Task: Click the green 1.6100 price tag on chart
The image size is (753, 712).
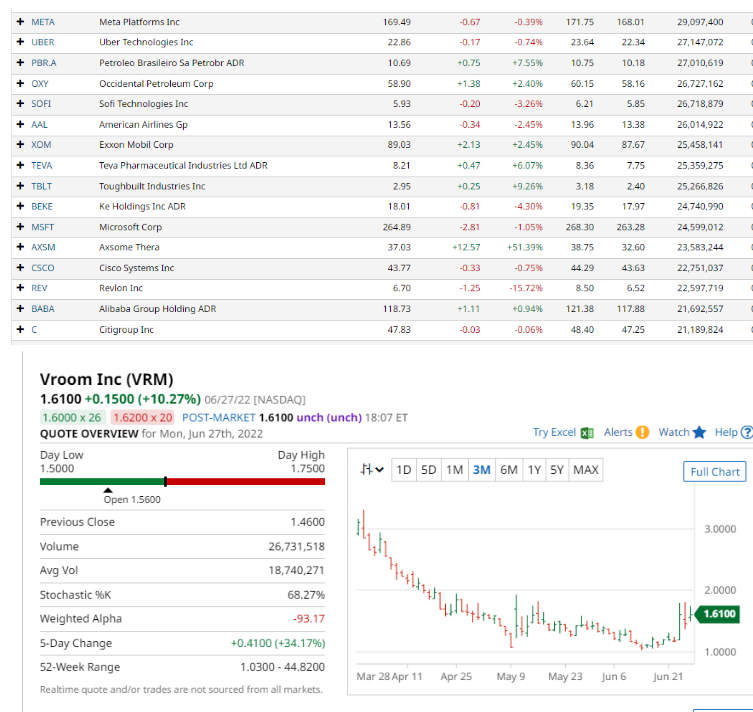Action: (x=716, y=614)
